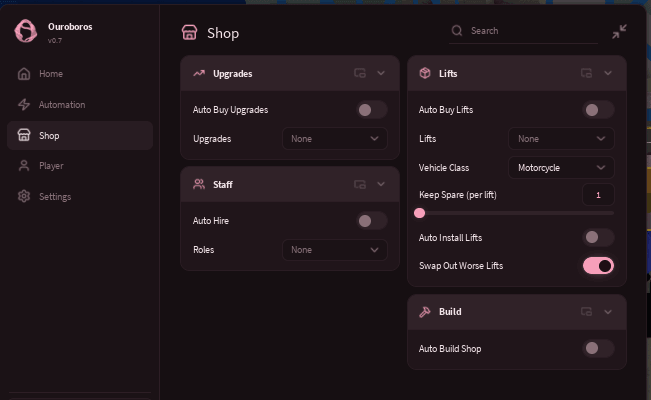Screen dimensions: 651x400
Task: Click the magnifier icon in search bar
Action: tap(457, 31)
